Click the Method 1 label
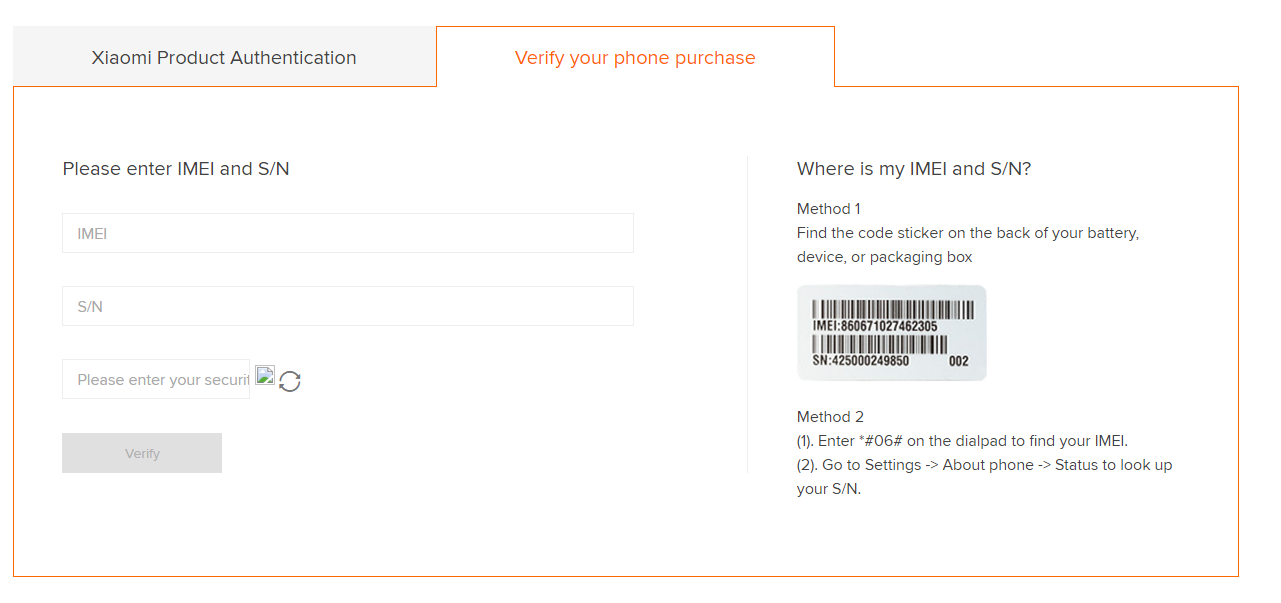Image resolution: width=1281 pixels, height=603 pixels. pos(828,209)
